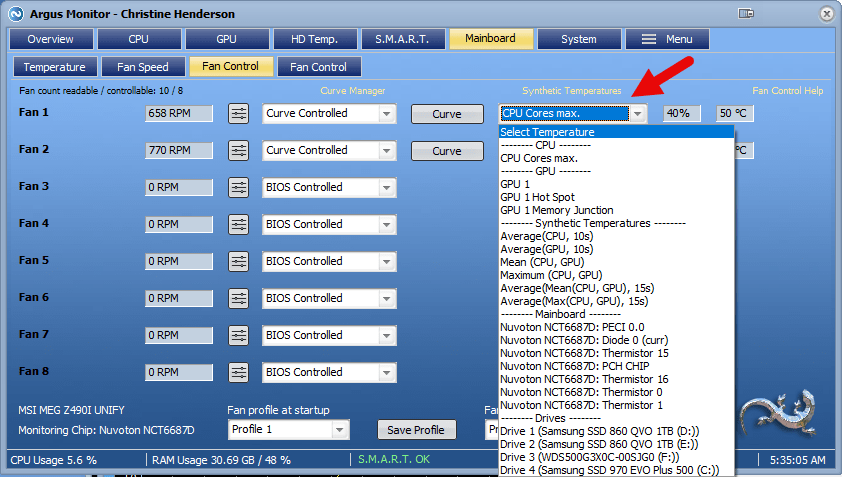The image size is (842, 477).
Task: Open the S.M.A.R.T. tab
Action: (x=403, y=39)
